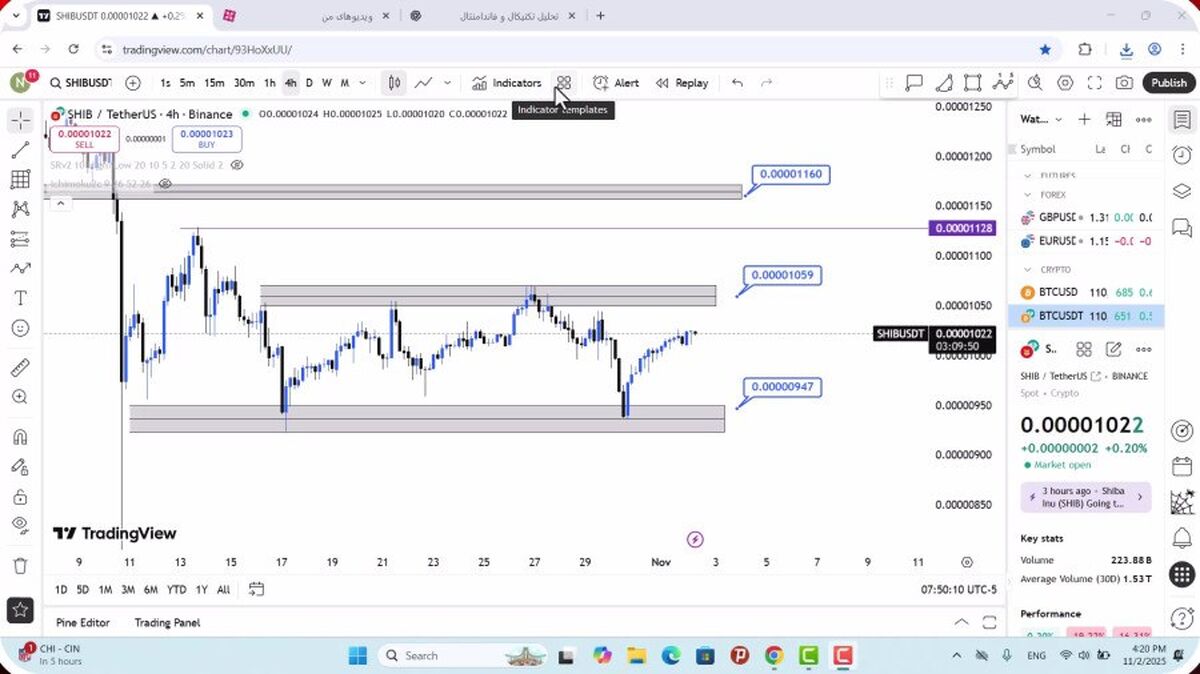Screen dimensions: 1200x674
Task: Open the Trading Panel tab
Action: [167, 622]
